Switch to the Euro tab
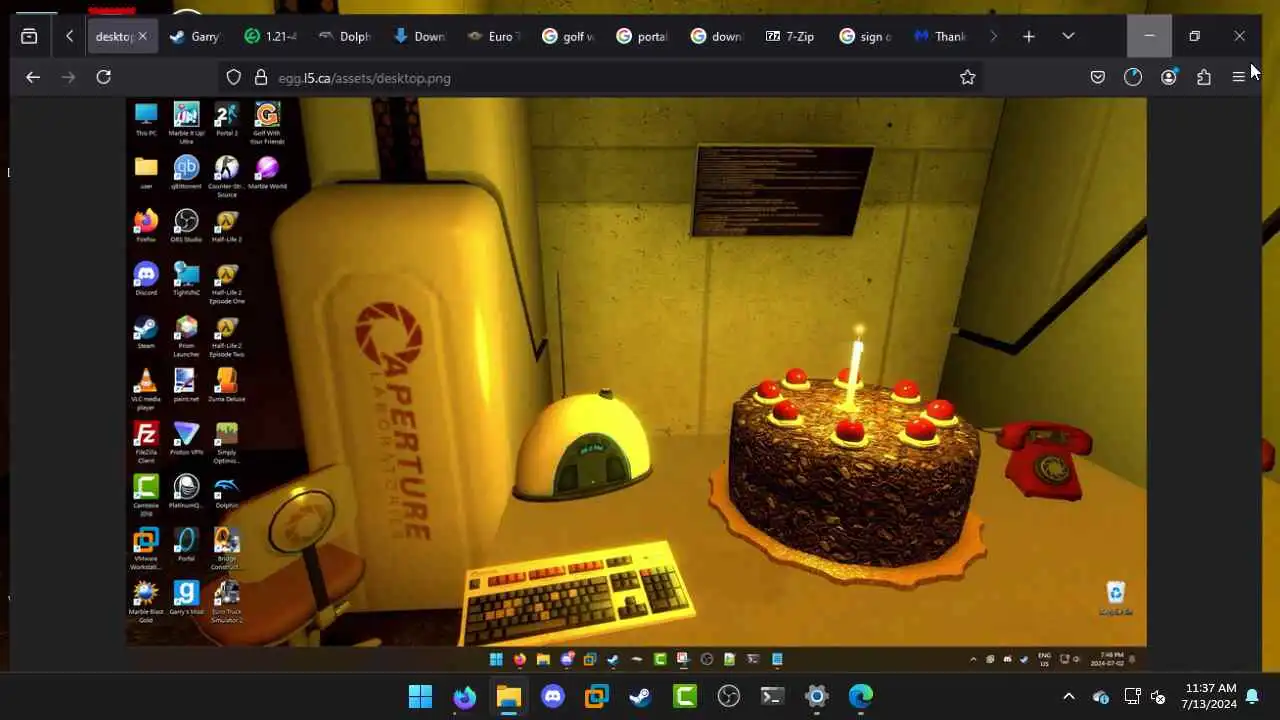Screen dimensions: 1280x720 [x=493, y=36]
